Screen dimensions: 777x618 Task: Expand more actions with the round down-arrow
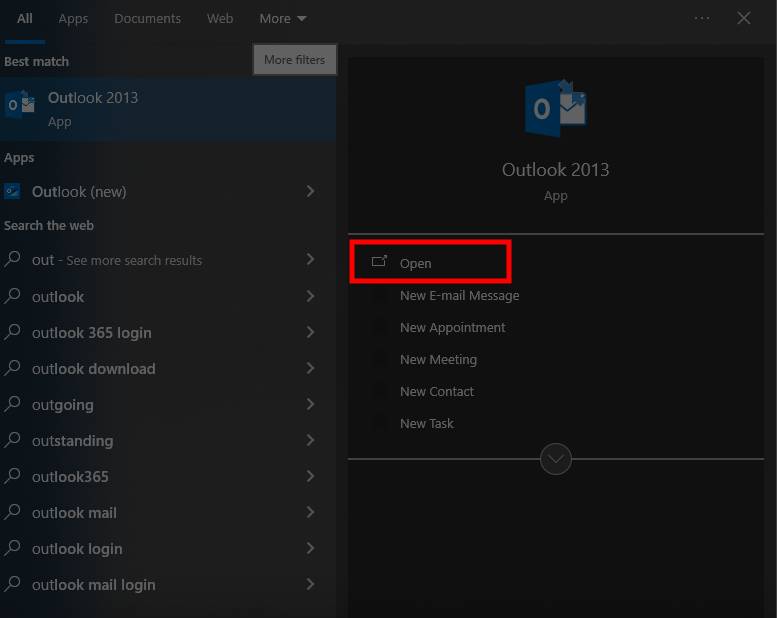coord(555,459)
